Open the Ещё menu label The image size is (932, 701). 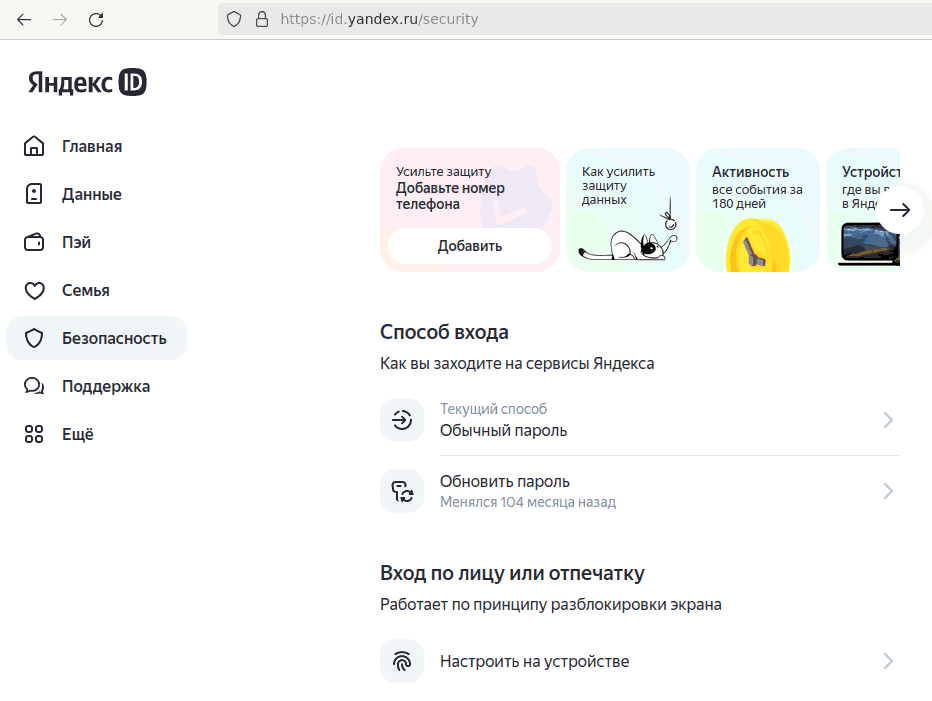pyautogui.click(x=78, y=434)
